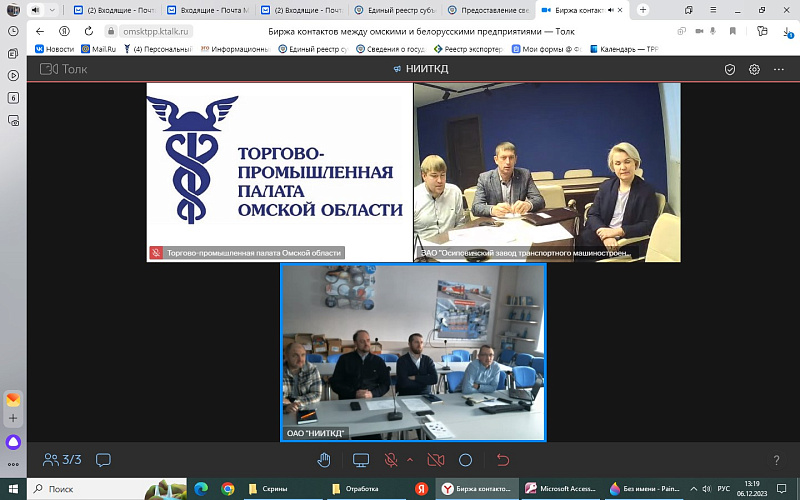Select the Торгово-промышленная палата Омской области tile

click(279, 172)
